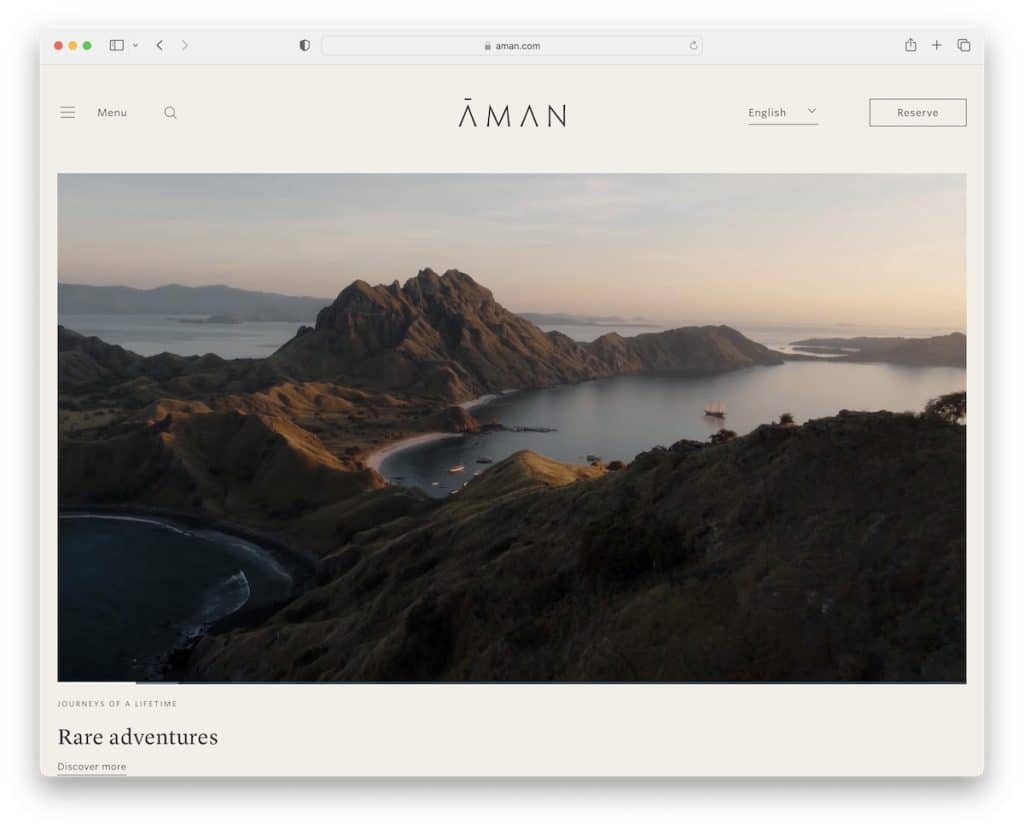The height and width of the screenshot is (829, 1024).
Task: Click the lock icon in the address bar
Action: click(488, 46)
